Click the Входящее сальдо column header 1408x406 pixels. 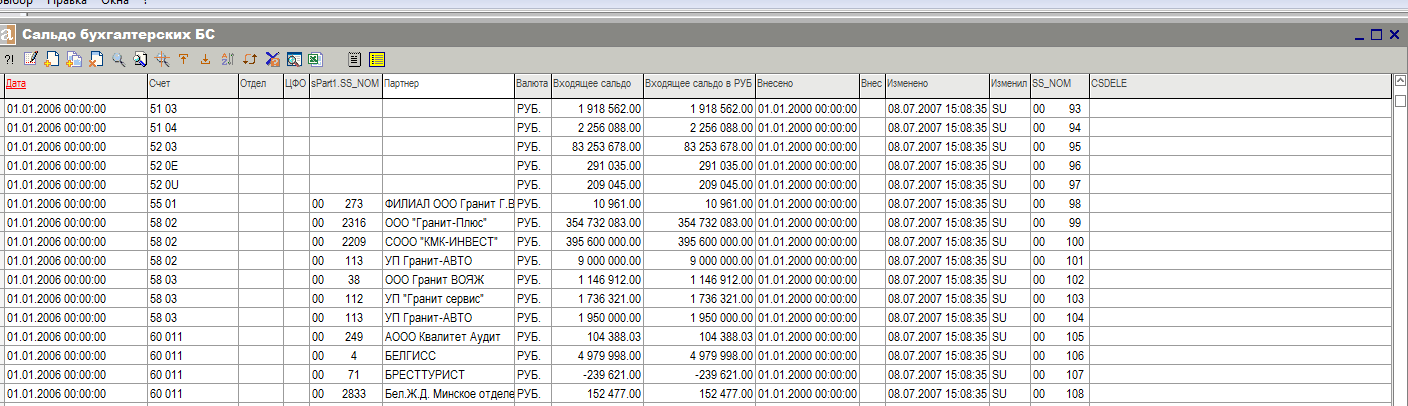point(597,85)
